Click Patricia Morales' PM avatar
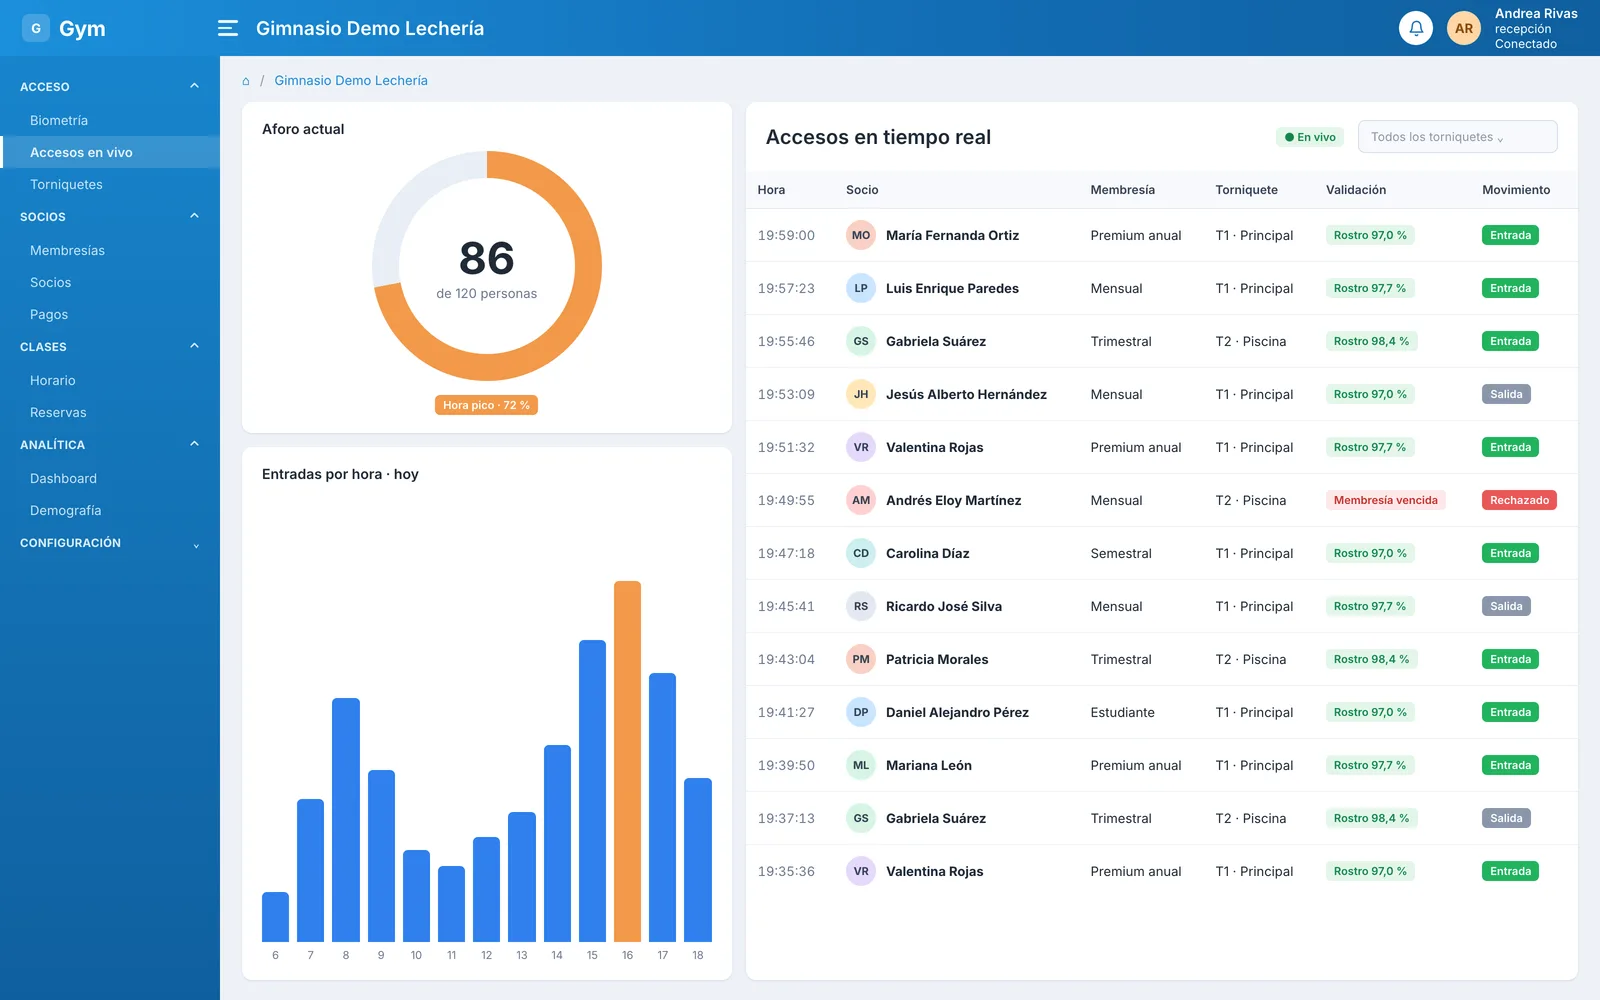The height and width of the screenshot is (1000, 1600). [x=861, y=659]
